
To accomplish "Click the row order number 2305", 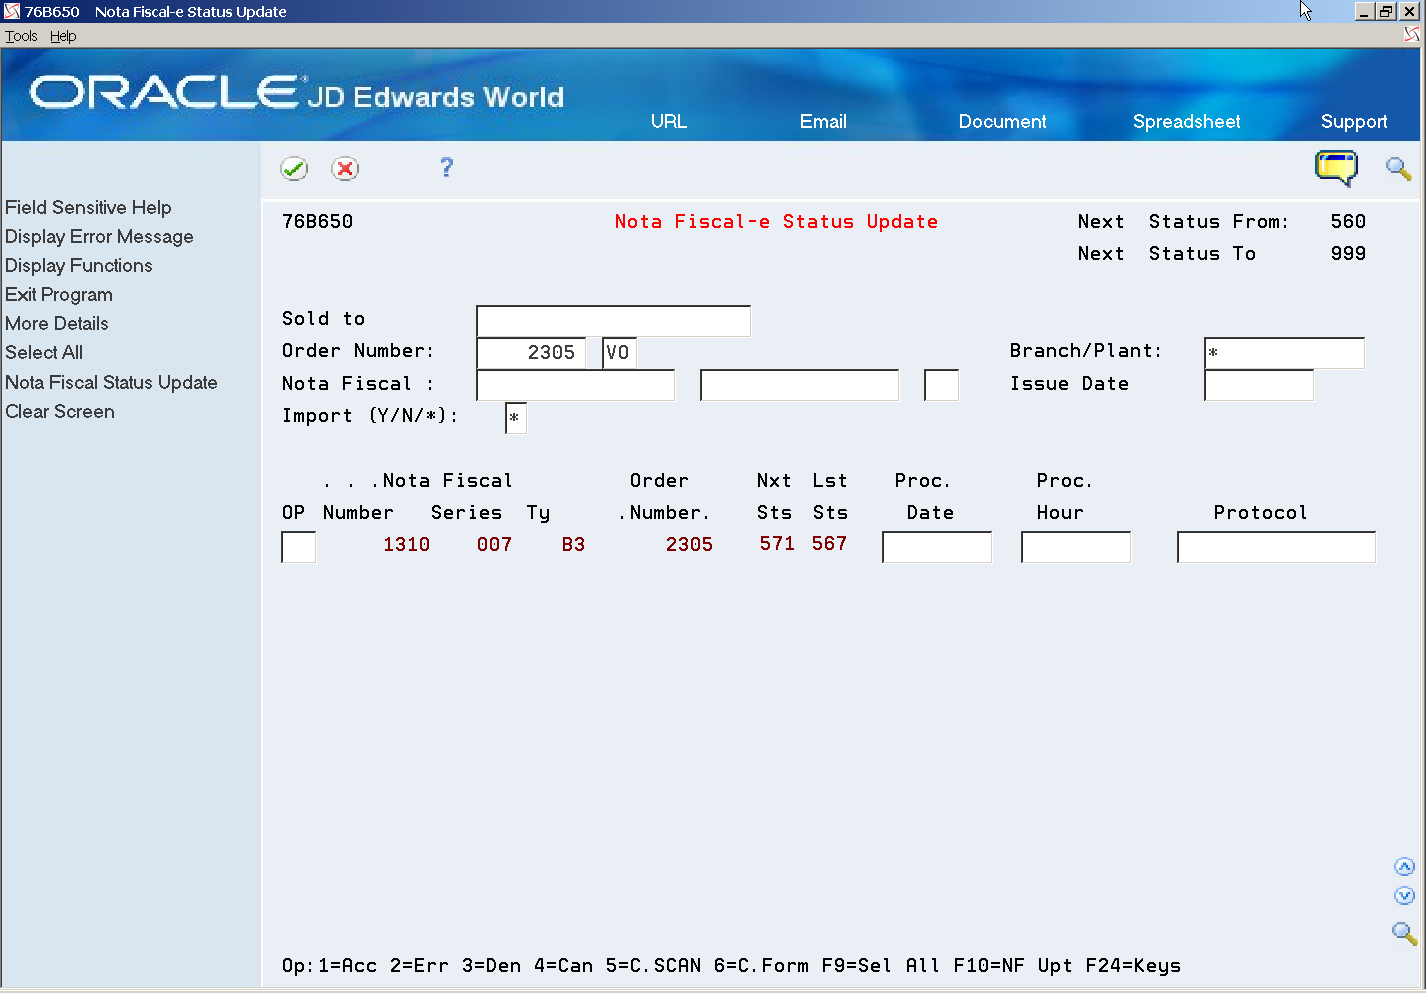I will tap(689, 544).
